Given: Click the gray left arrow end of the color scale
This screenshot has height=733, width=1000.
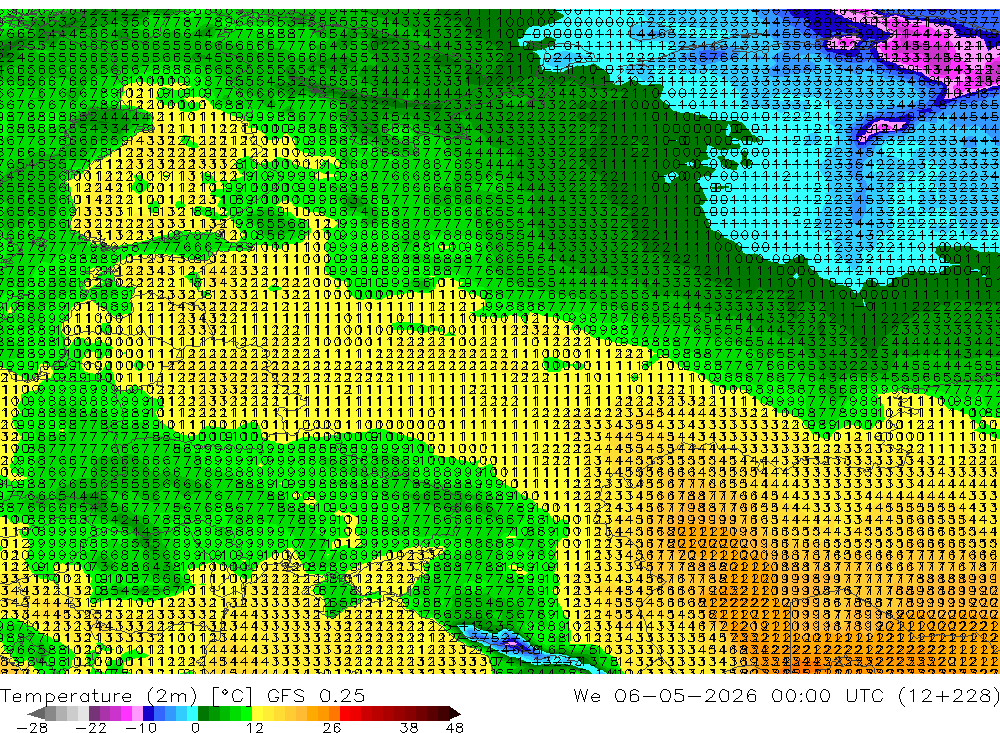Looking at the screenshot, I should pos(37,714).
